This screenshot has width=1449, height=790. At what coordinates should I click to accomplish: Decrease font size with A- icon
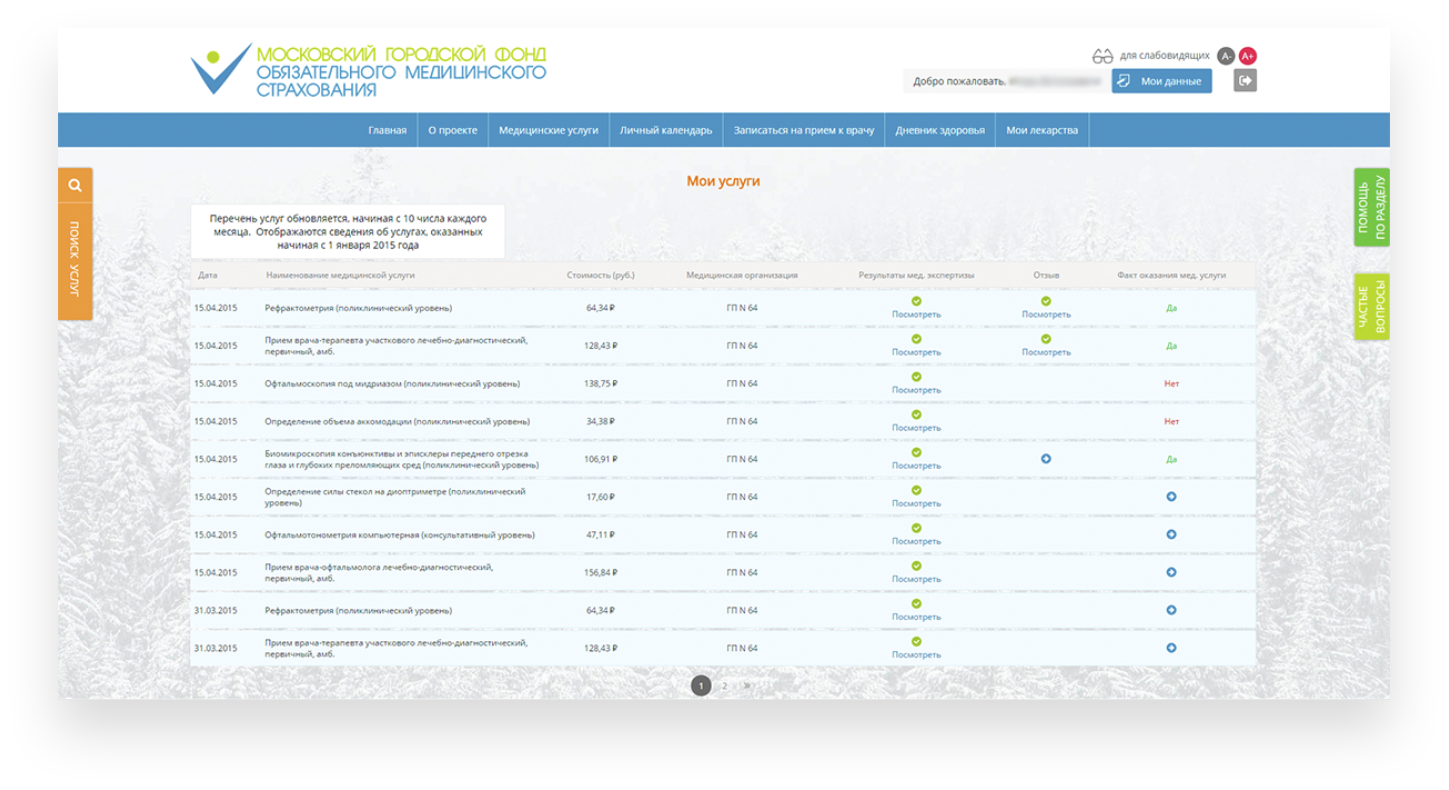click(x=1226, y=56)
